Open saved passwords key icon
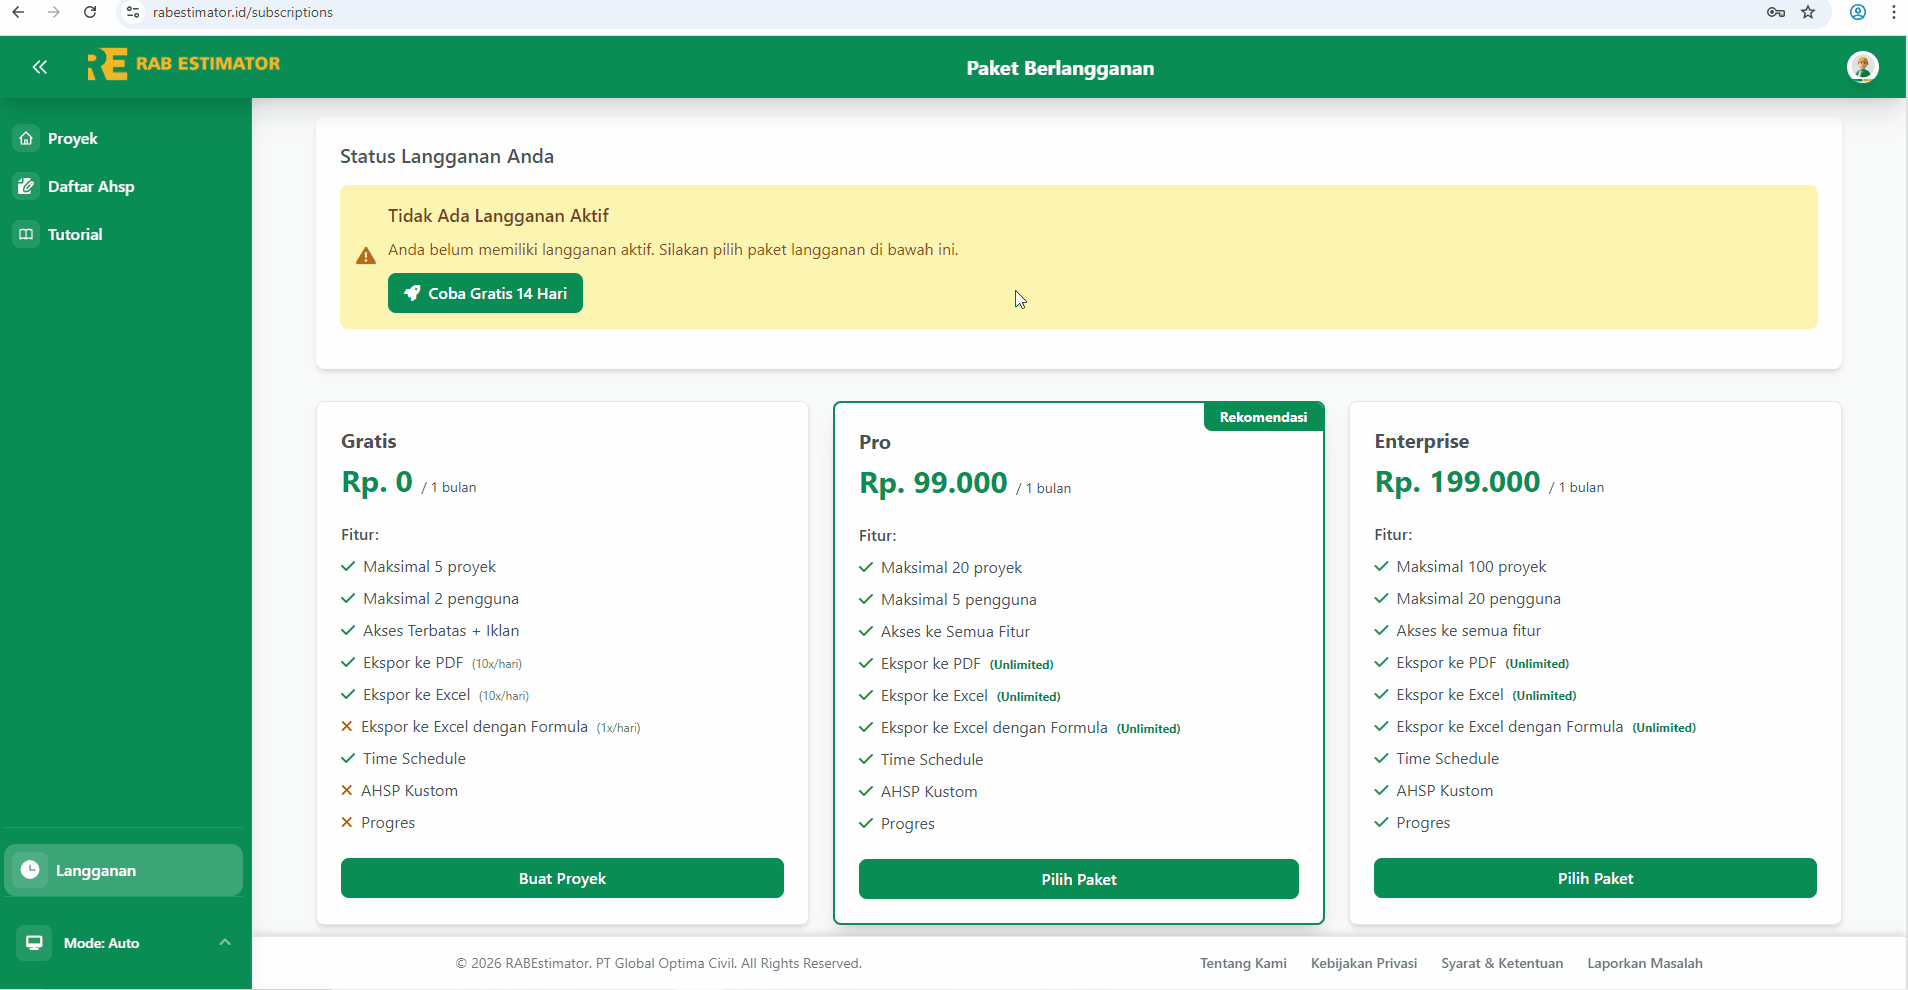 [x=1775, y=12]
